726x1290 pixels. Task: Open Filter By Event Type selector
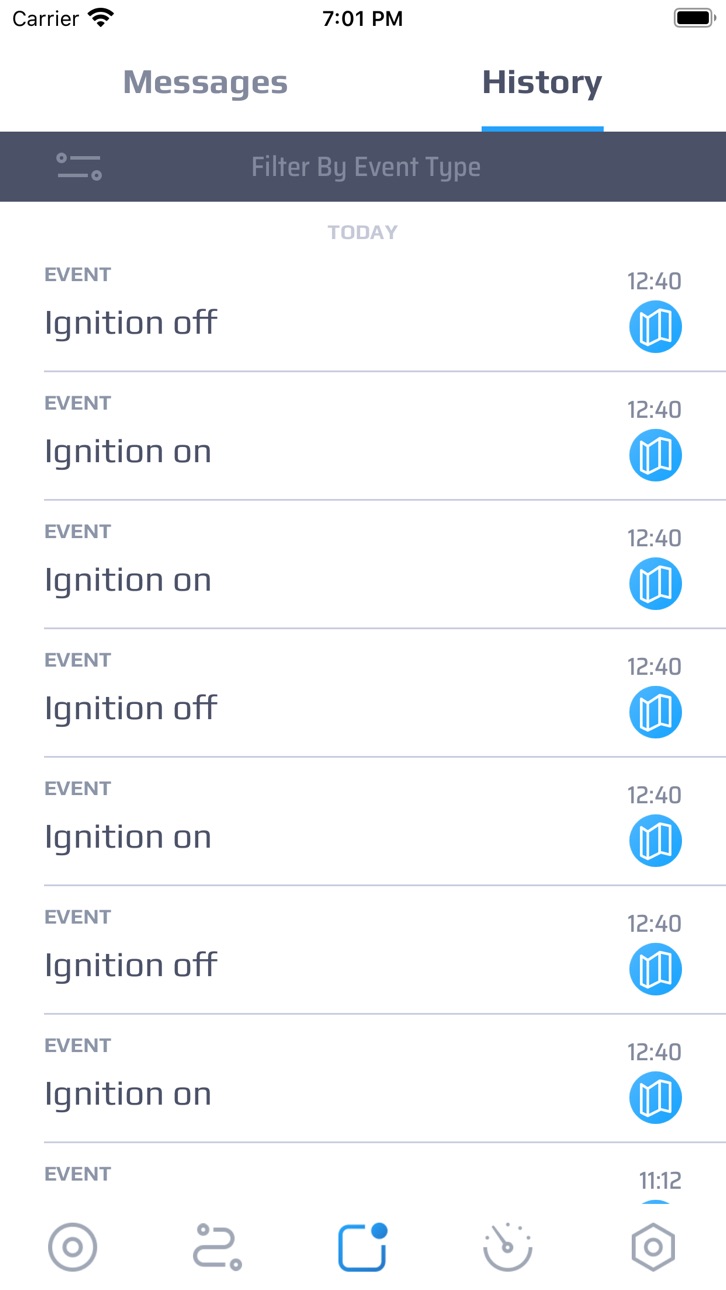(366, 167)
